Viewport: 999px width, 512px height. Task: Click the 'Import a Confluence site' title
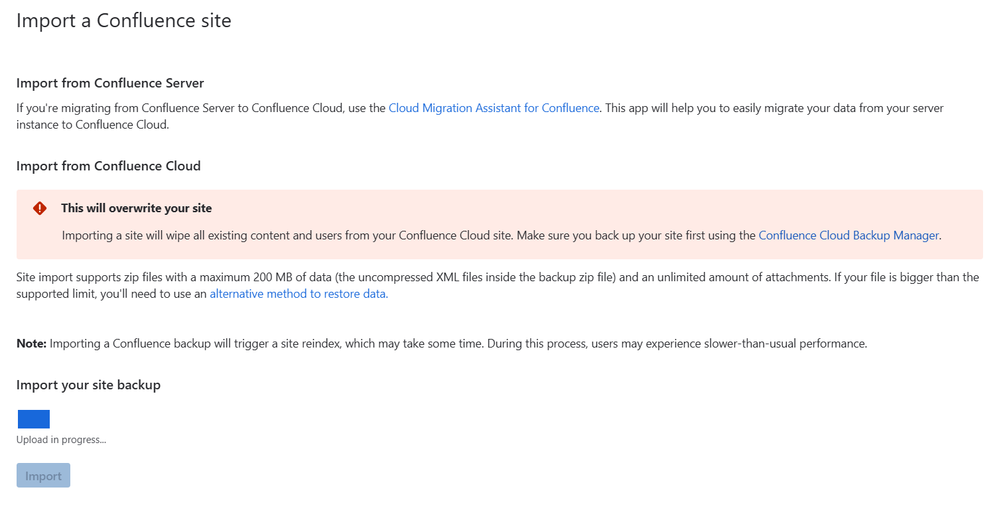tap(124, 20)
